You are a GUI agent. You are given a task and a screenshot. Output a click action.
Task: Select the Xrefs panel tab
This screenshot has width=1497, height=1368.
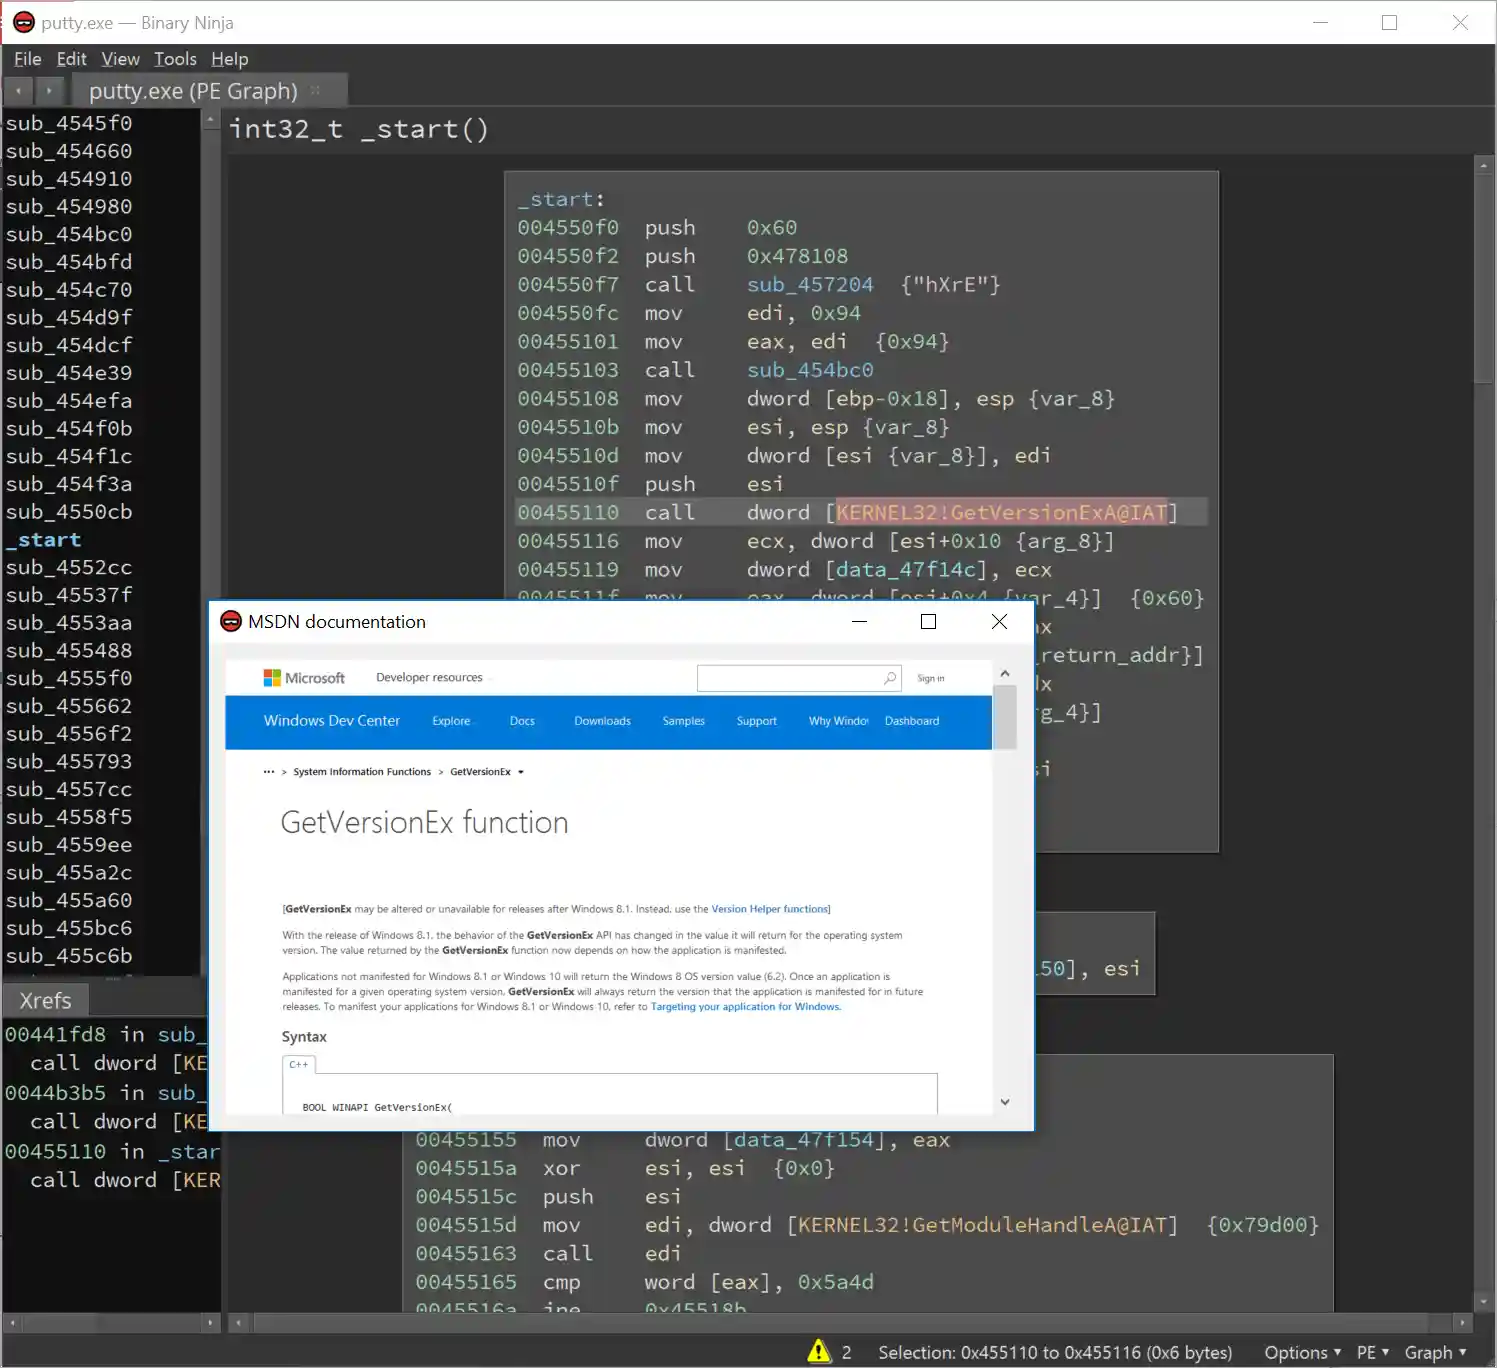tap(46, 1000)
